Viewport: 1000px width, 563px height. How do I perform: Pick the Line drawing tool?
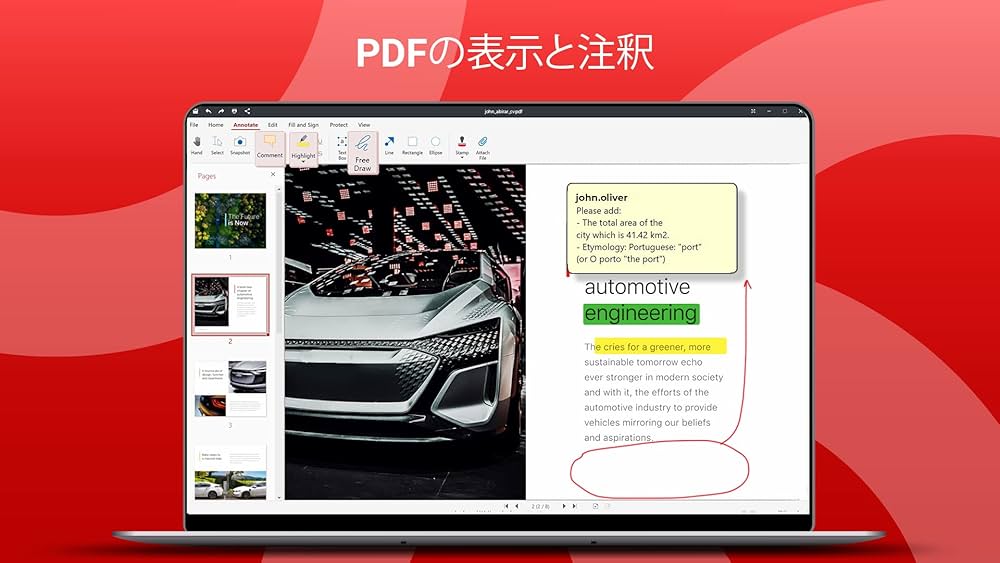(x=389, y=145)
